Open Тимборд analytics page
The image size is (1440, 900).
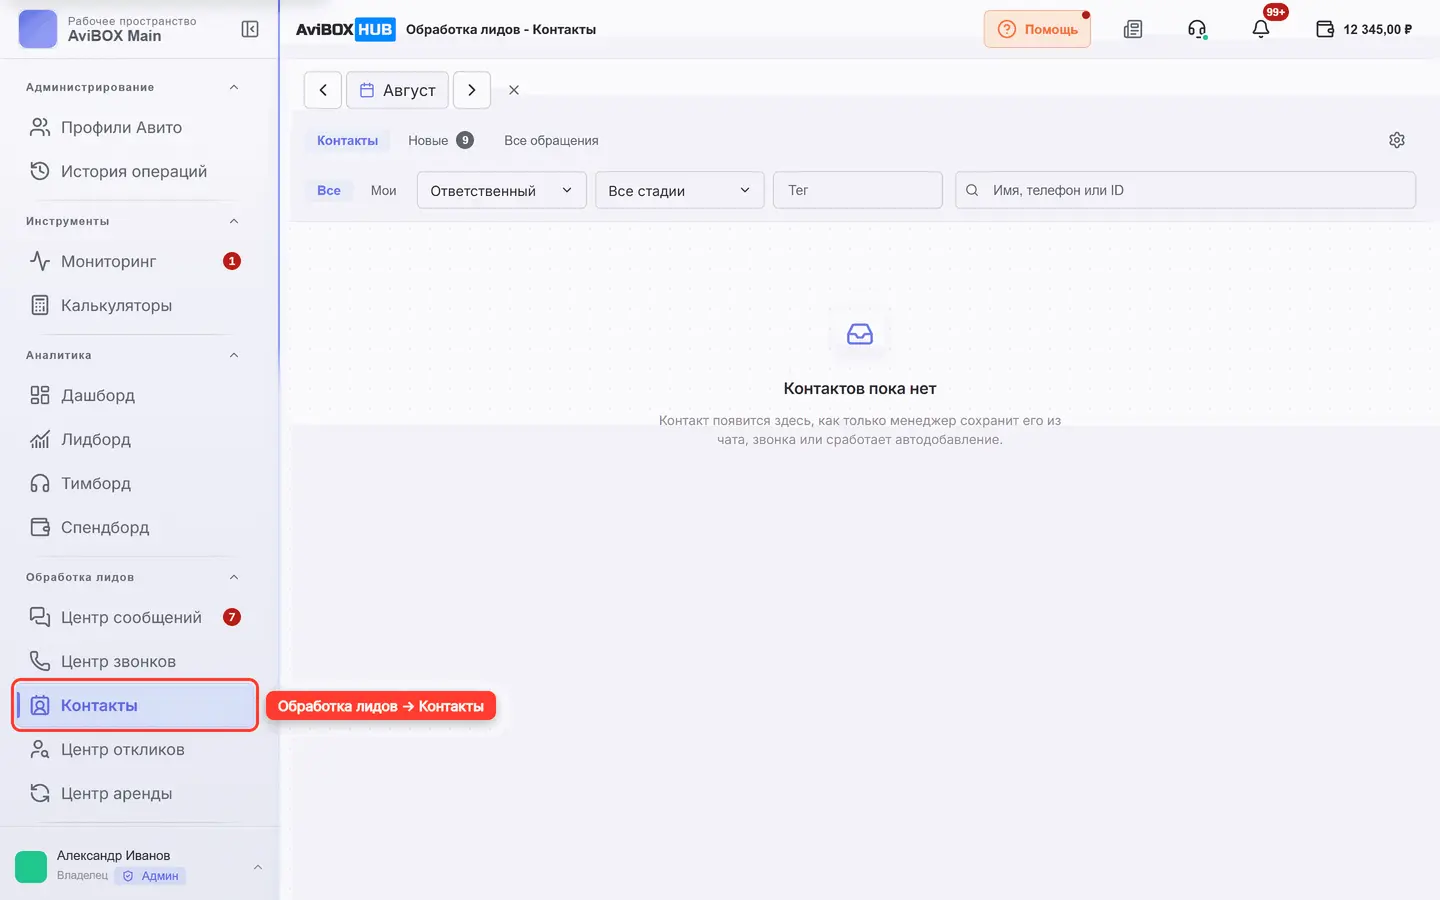[x=134, y=483]
